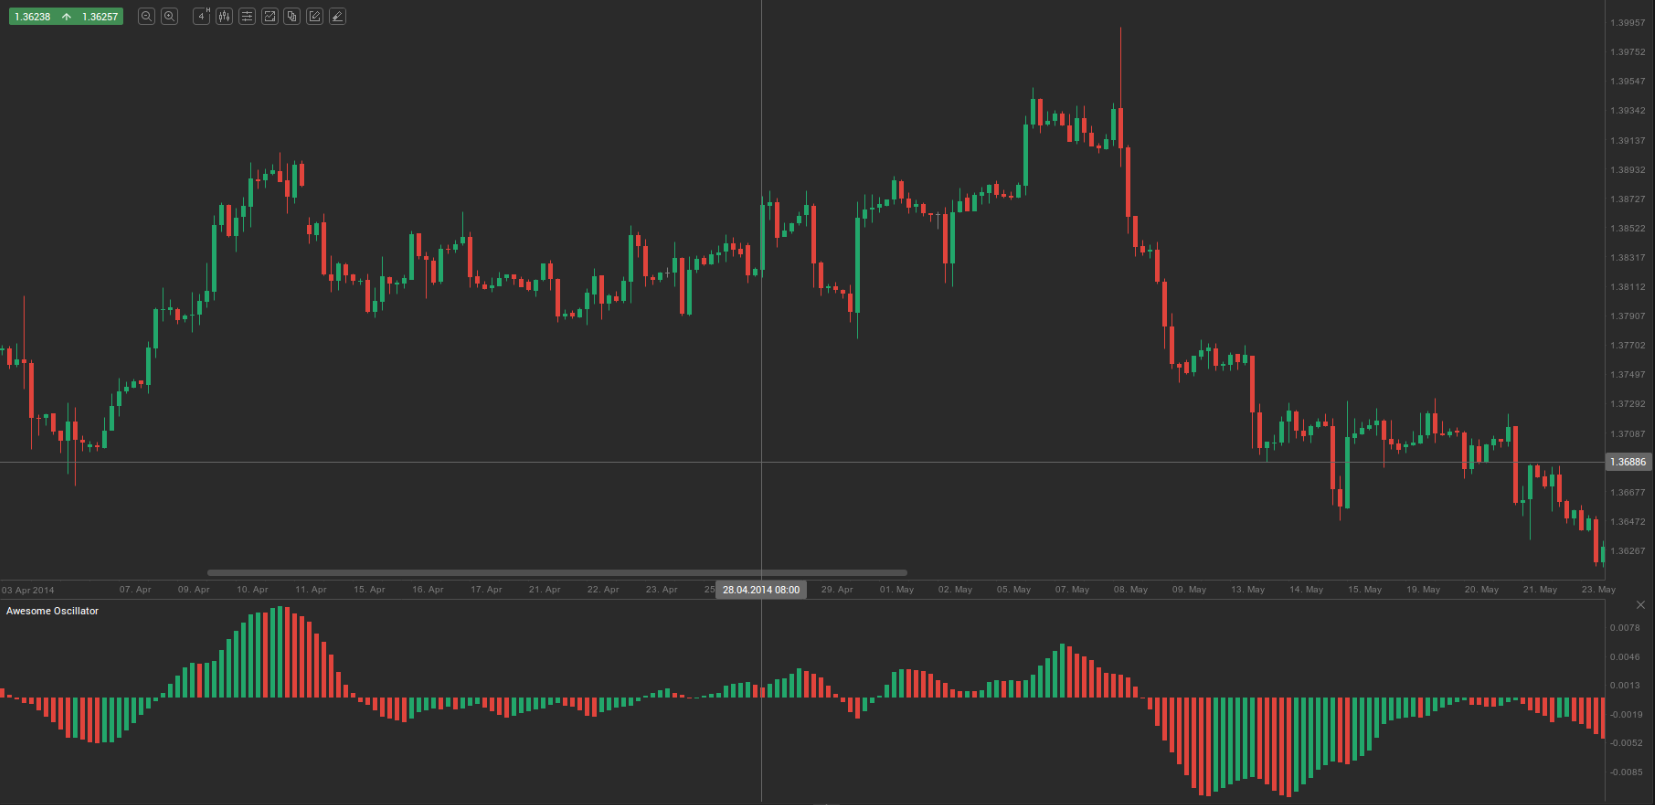
Task: Click the Awesome Oscillator indicator label
Action: pyautogui.click(x=52, y=611)
